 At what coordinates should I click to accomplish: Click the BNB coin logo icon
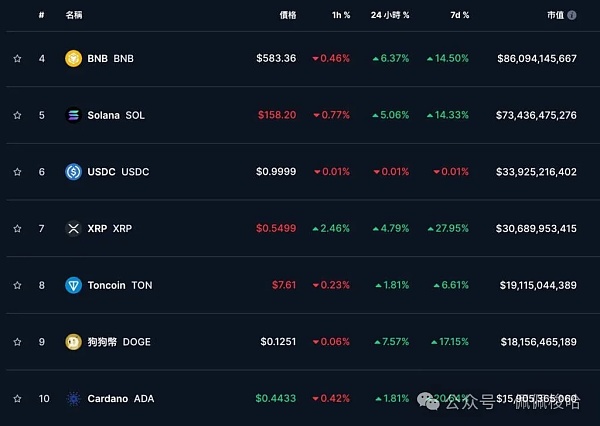(72, 58)
